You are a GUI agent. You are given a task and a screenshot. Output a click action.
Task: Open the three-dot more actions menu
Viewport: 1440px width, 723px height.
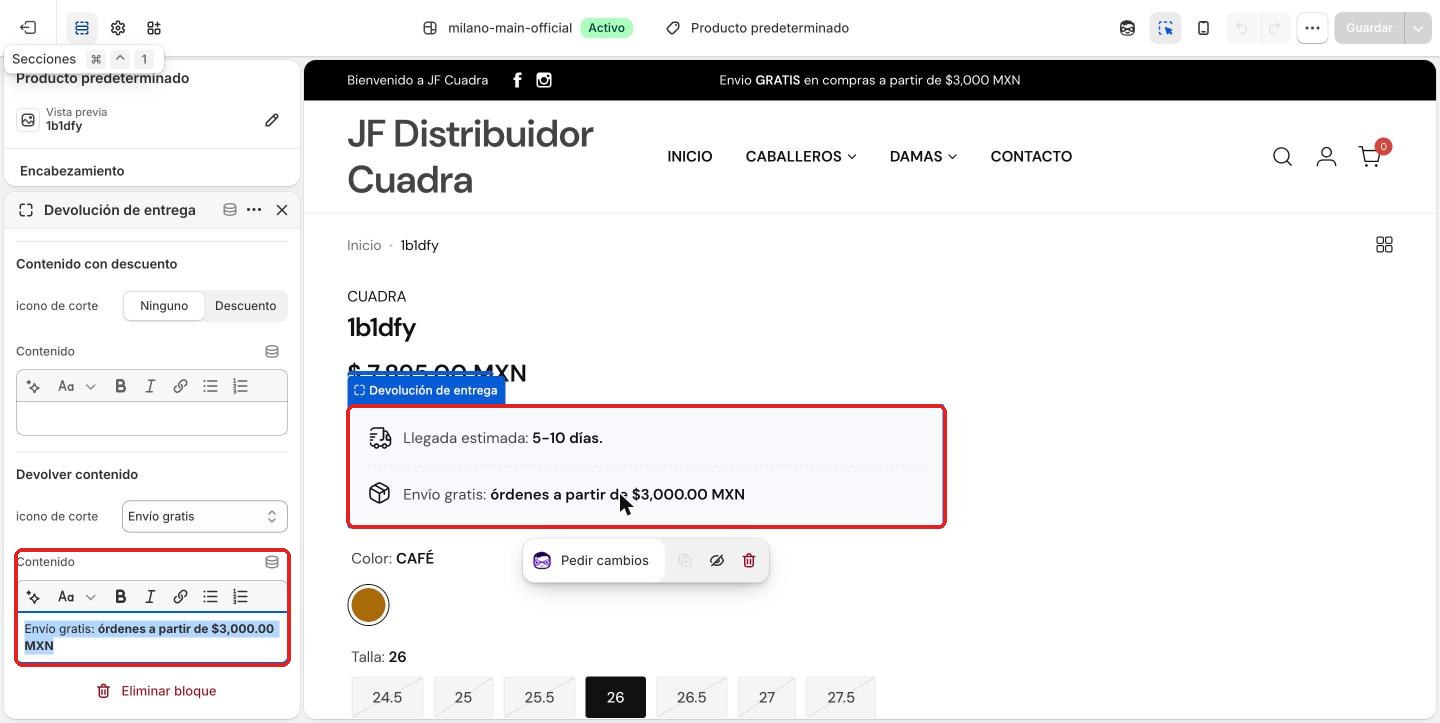[1312, 28]
